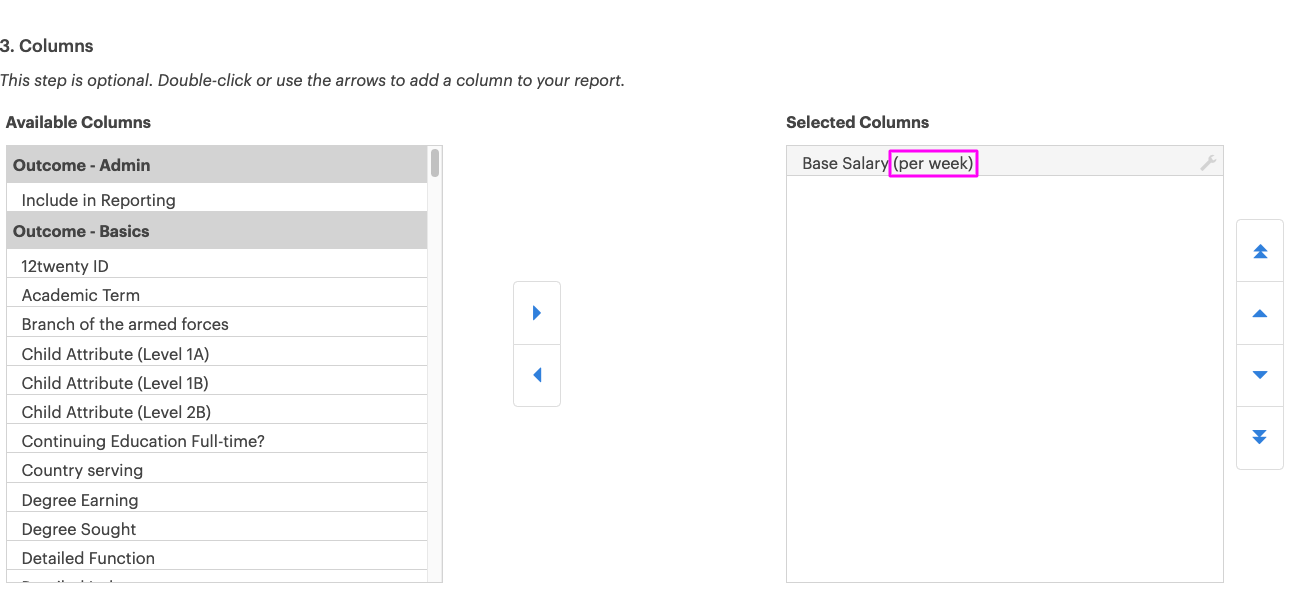This screenshot has width=1313, height=608.
Task: Choose Academic Term in available columns
Action: [x=81, y=295]
